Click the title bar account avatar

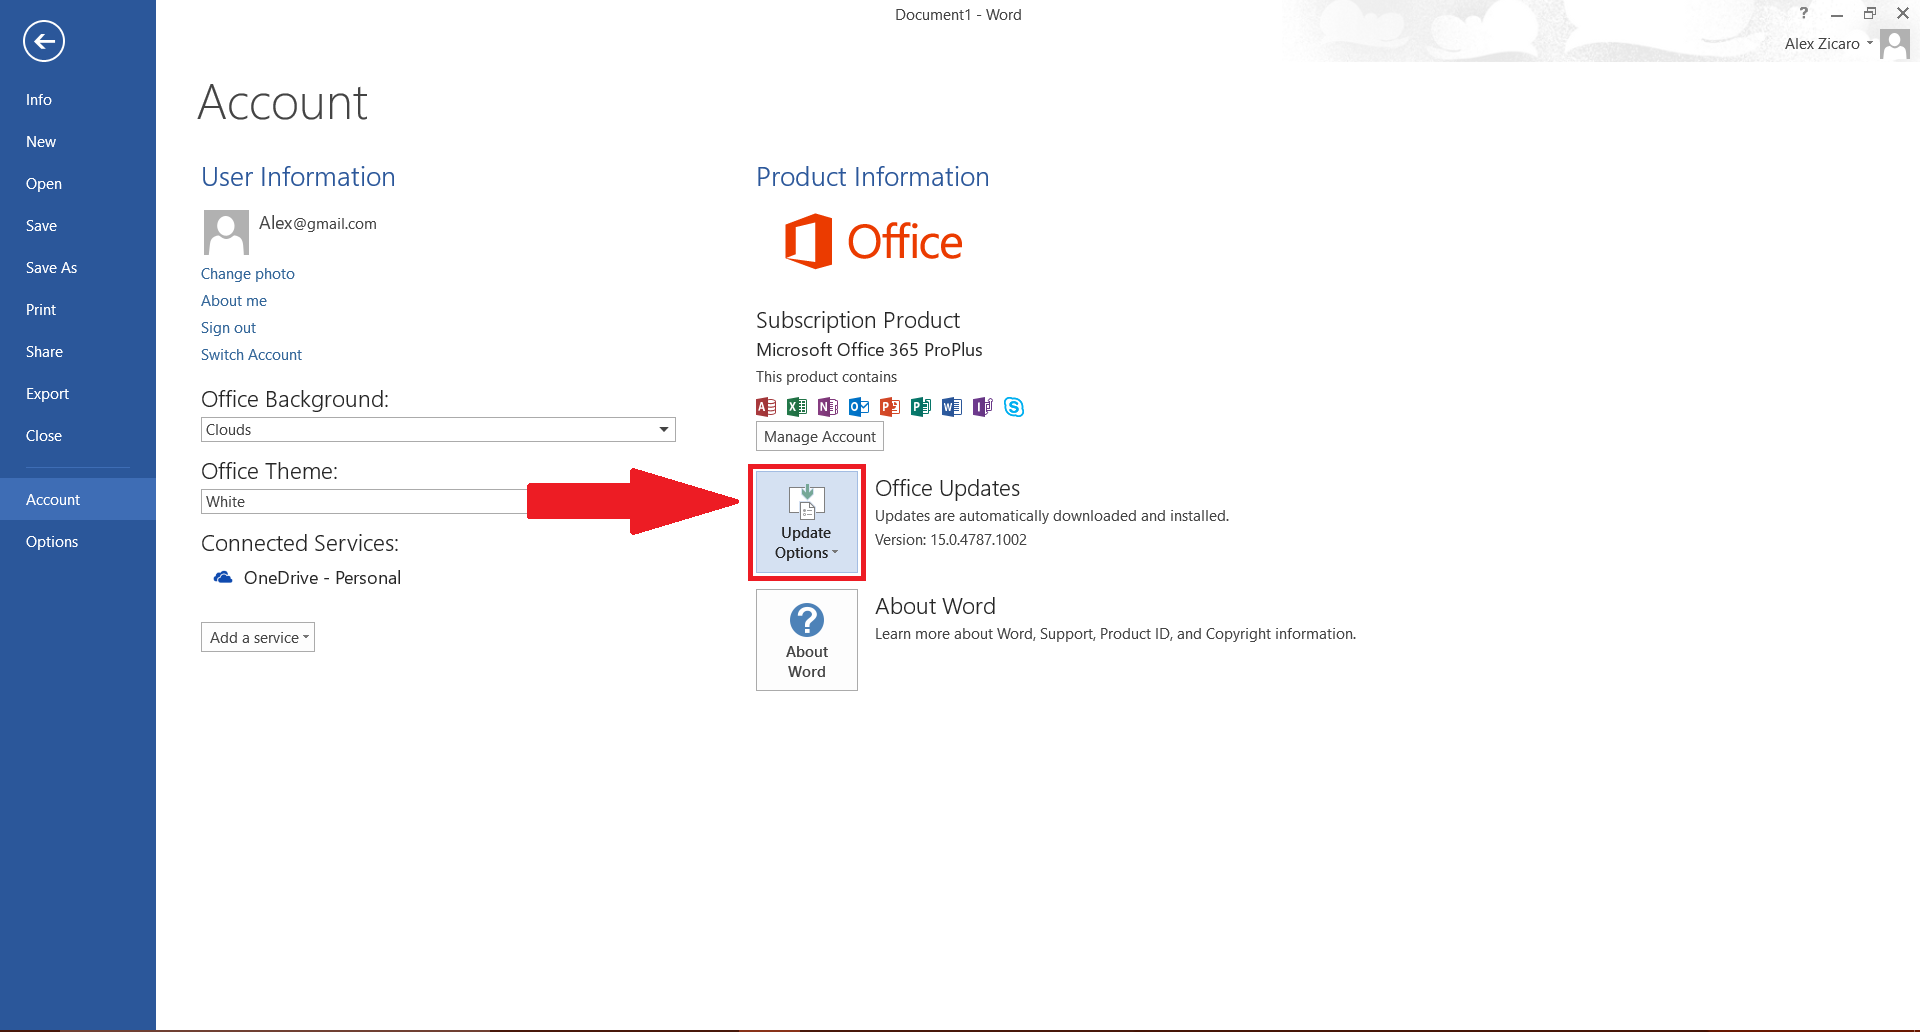tap(1895, 44)
